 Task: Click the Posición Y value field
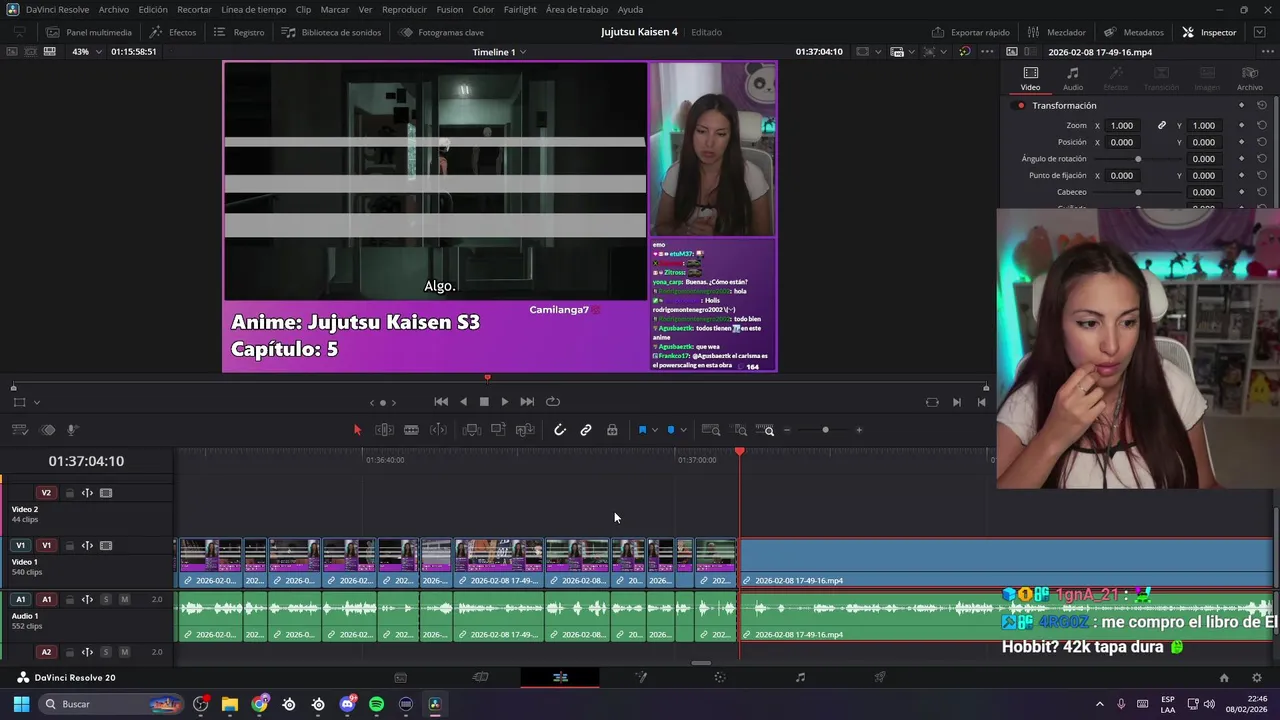tap(1203, 142)
